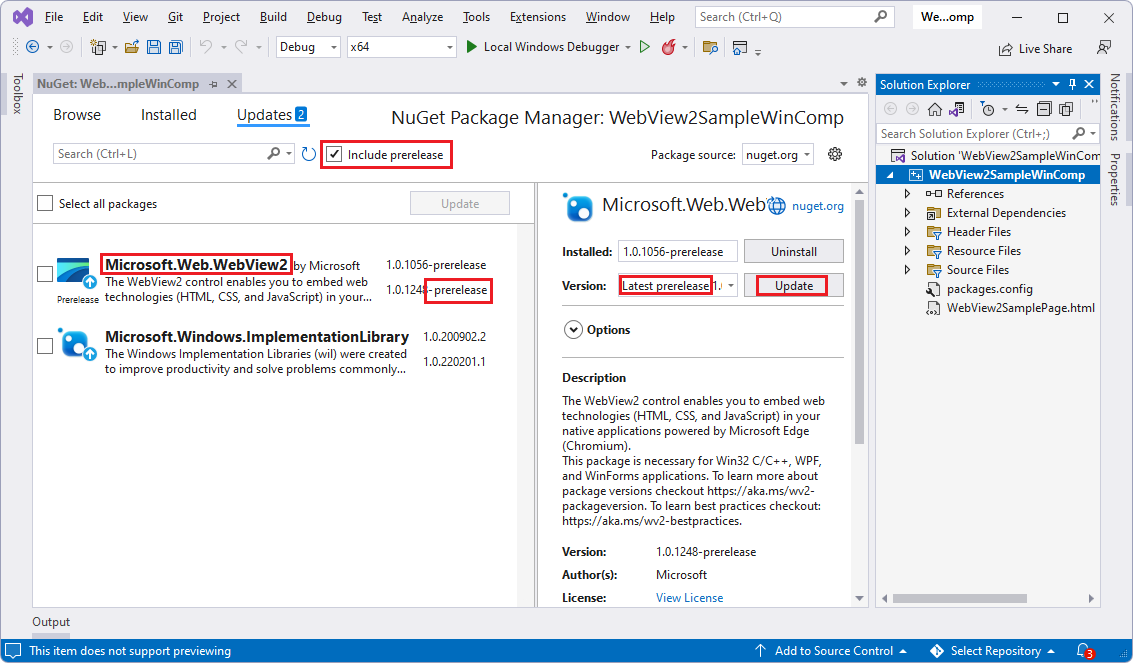Expand the References node

[907, 193]
